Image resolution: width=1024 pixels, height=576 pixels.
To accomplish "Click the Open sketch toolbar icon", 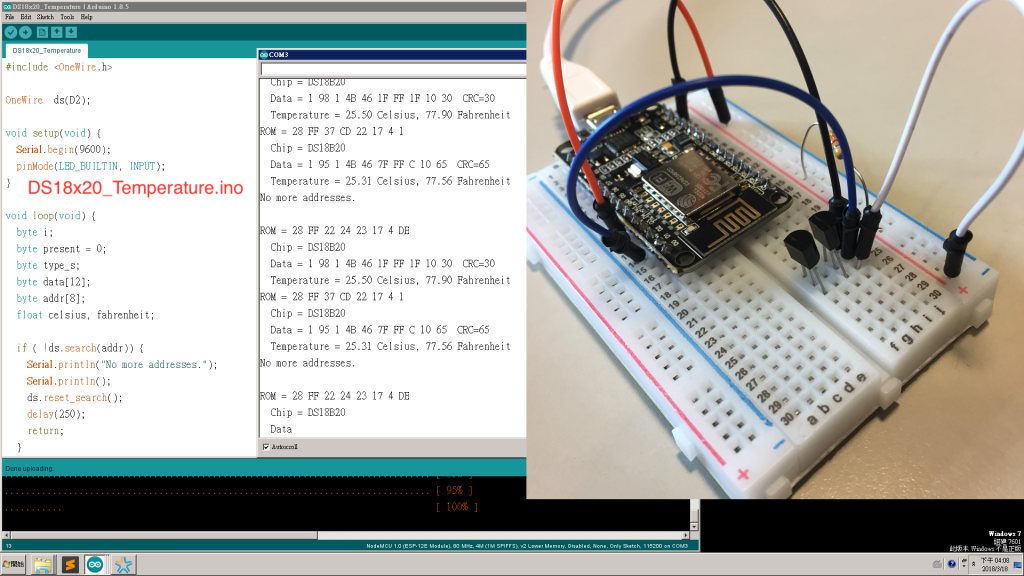I will tap(57, 32).
